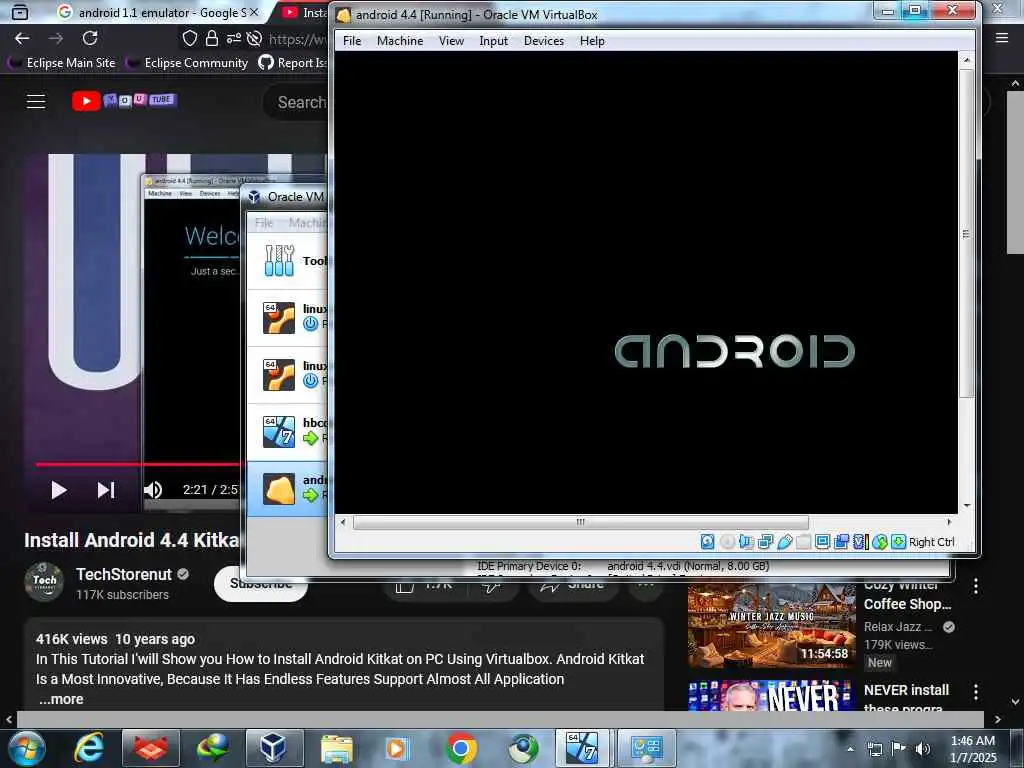Open Google Chrome from the taskbar
Screen dimensions: 1024x768
tap(461, 748)
